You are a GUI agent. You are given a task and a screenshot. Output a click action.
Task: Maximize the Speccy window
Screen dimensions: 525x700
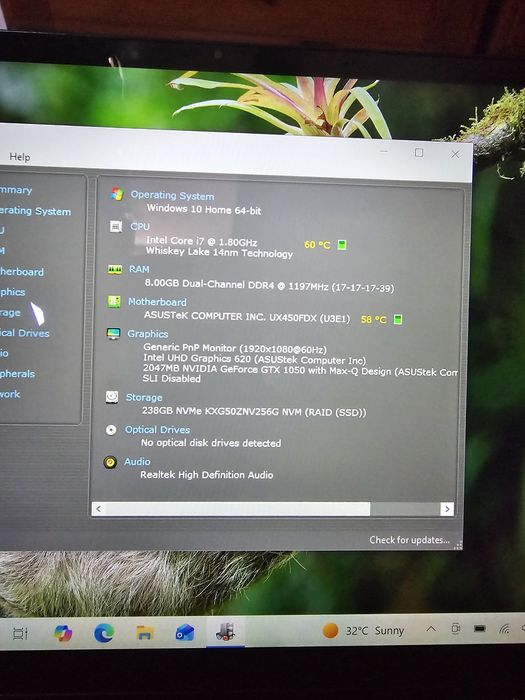(x=419, y=153)
